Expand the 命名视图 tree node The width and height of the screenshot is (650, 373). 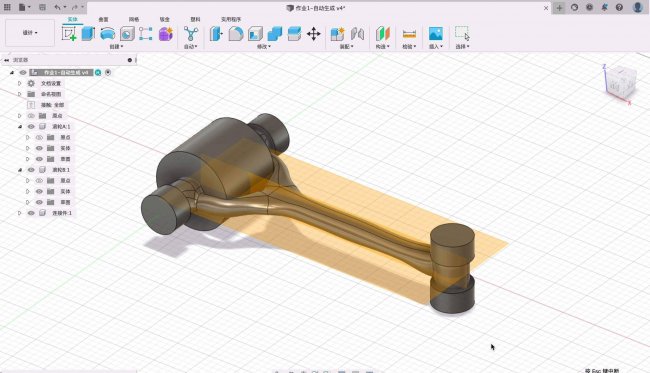coord(19,94)
